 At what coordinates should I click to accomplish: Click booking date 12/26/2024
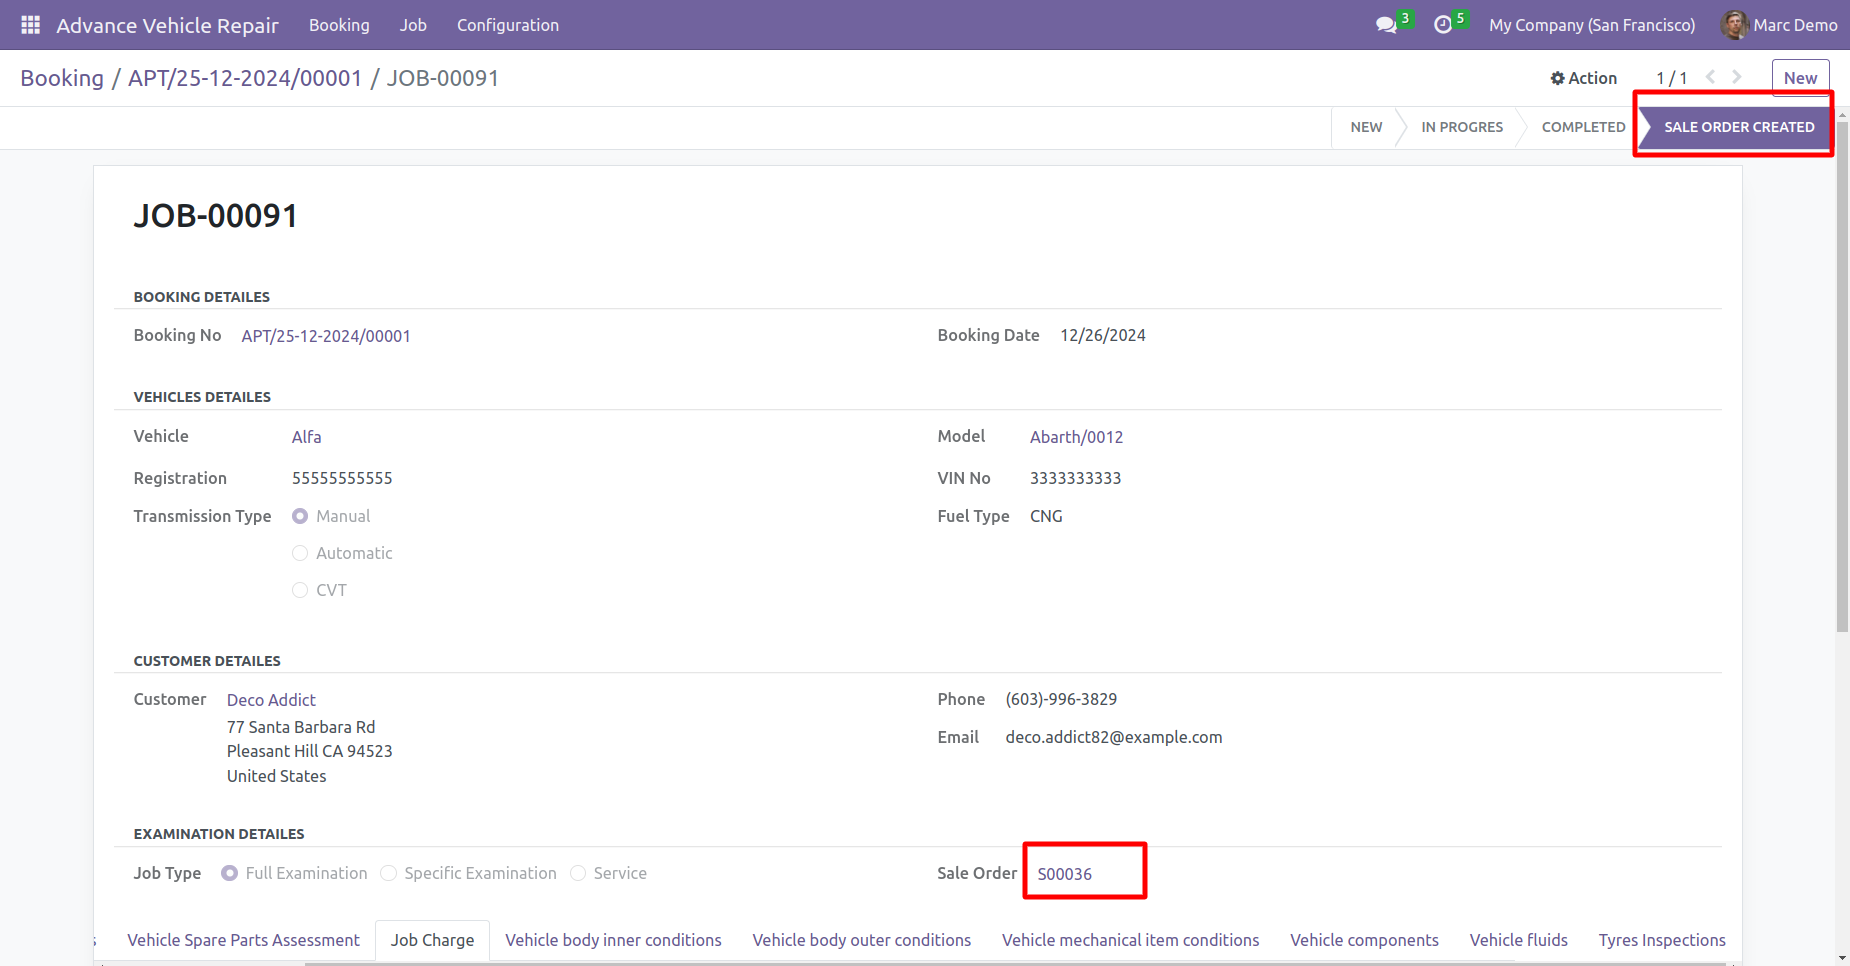pyautogui.click(x=1103, y=335)
